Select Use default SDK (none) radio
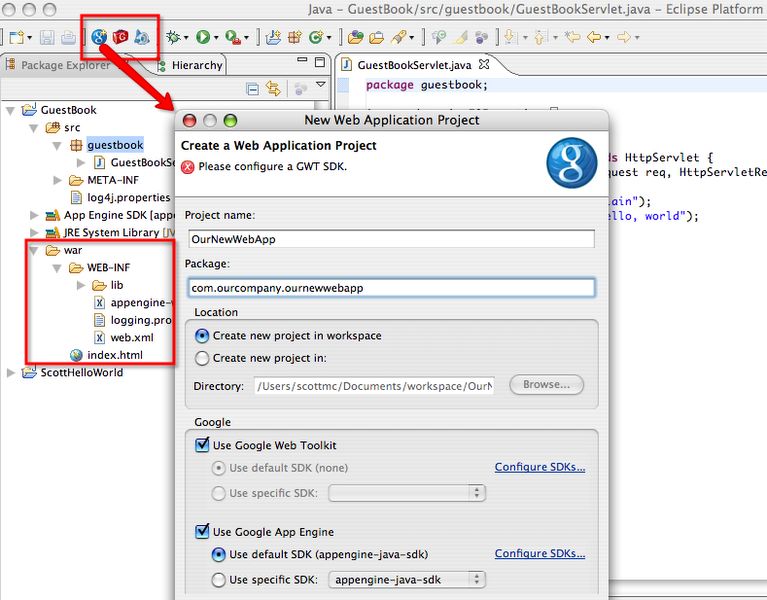Viewport: 767px width, 600px height. (218, 468)
